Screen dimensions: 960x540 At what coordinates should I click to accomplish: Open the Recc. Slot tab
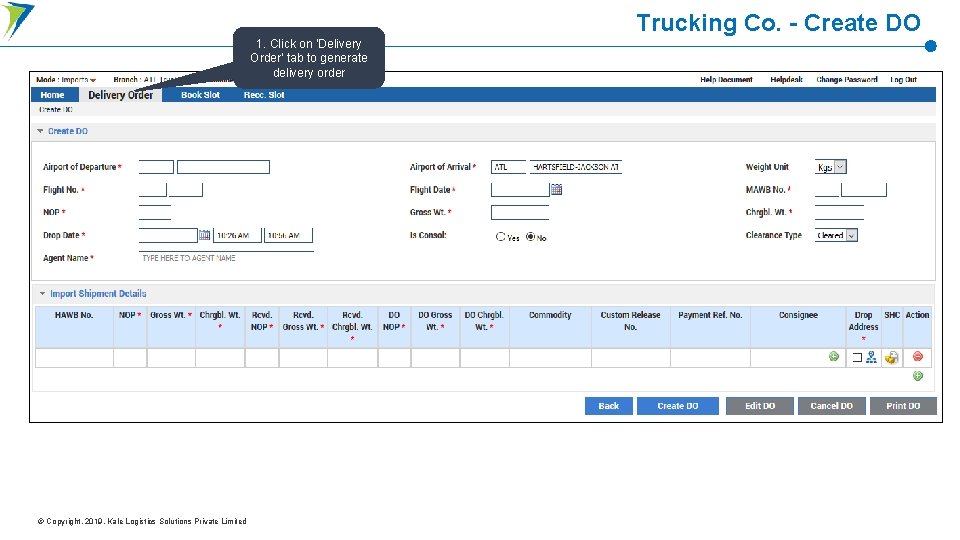[264, 95]
